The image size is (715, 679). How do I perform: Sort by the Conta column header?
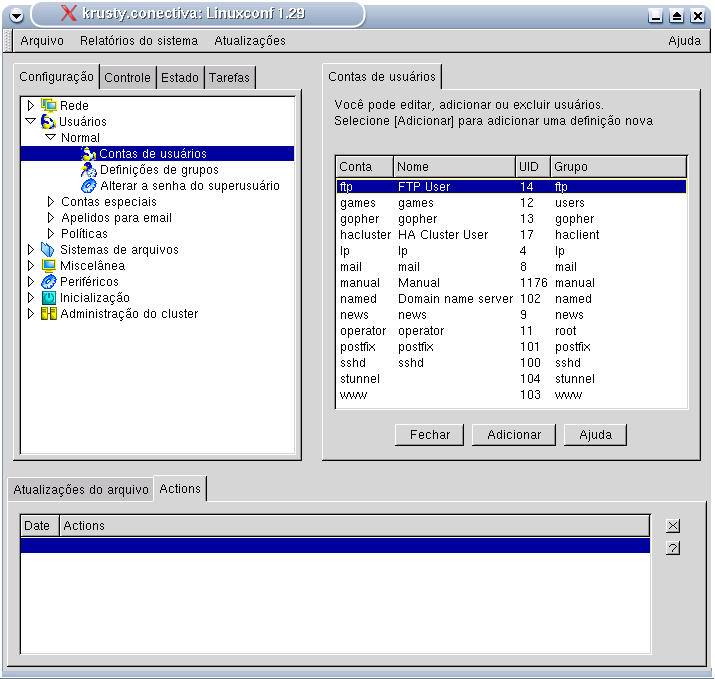(x=364, y=166)
